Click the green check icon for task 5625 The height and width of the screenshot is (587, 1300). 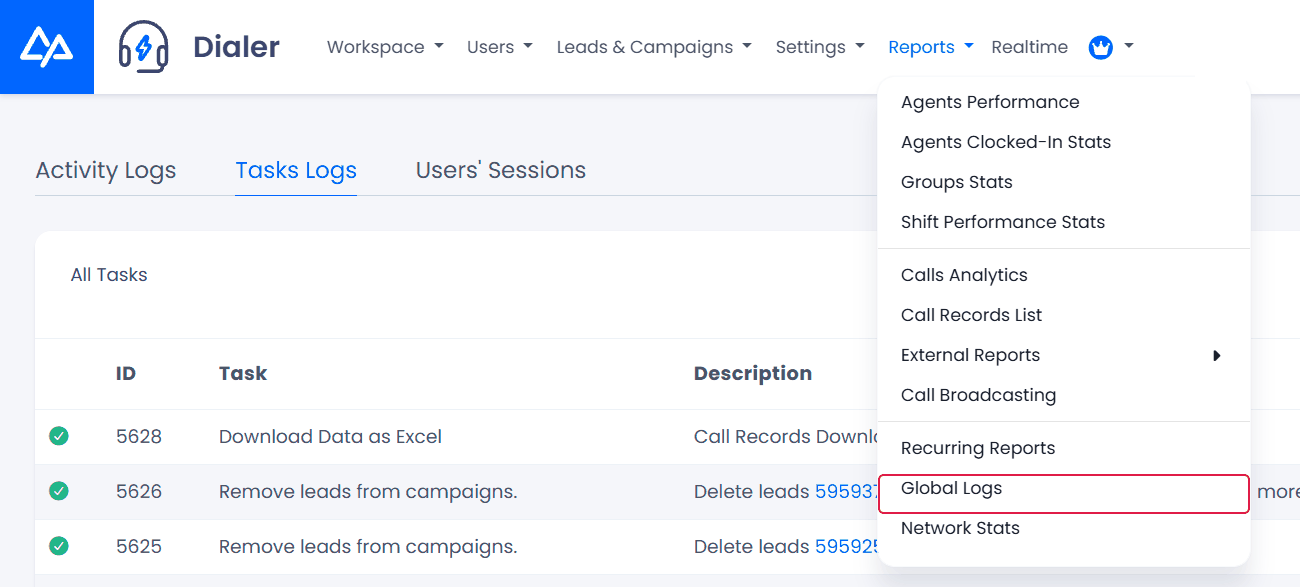59,546
